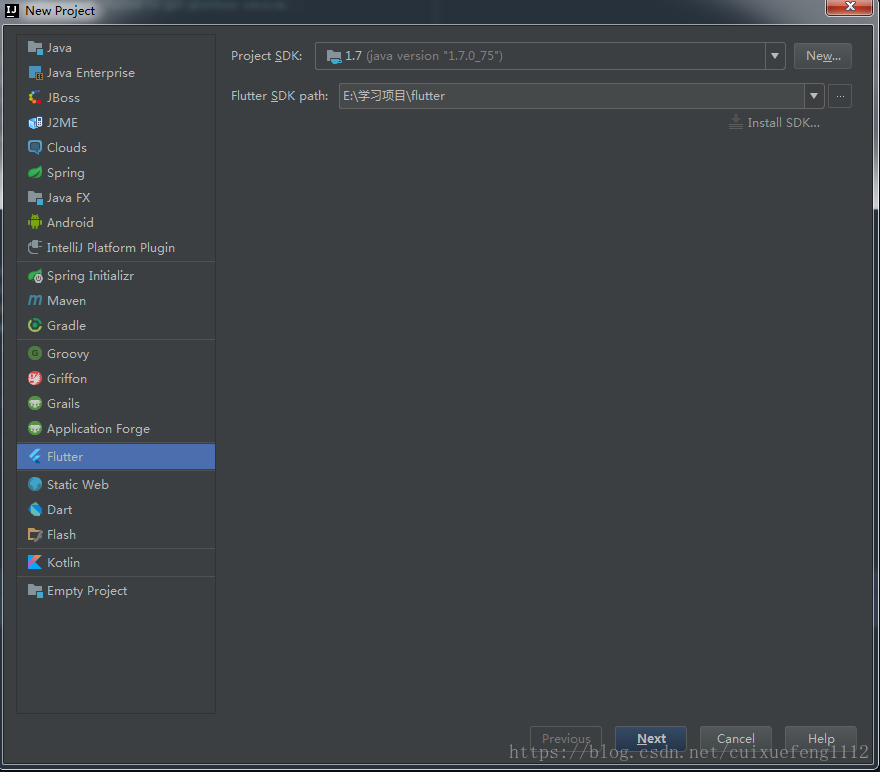Click the Application Forge icon
This screenshot has height=772, width=880.
[x=35, y=429]
